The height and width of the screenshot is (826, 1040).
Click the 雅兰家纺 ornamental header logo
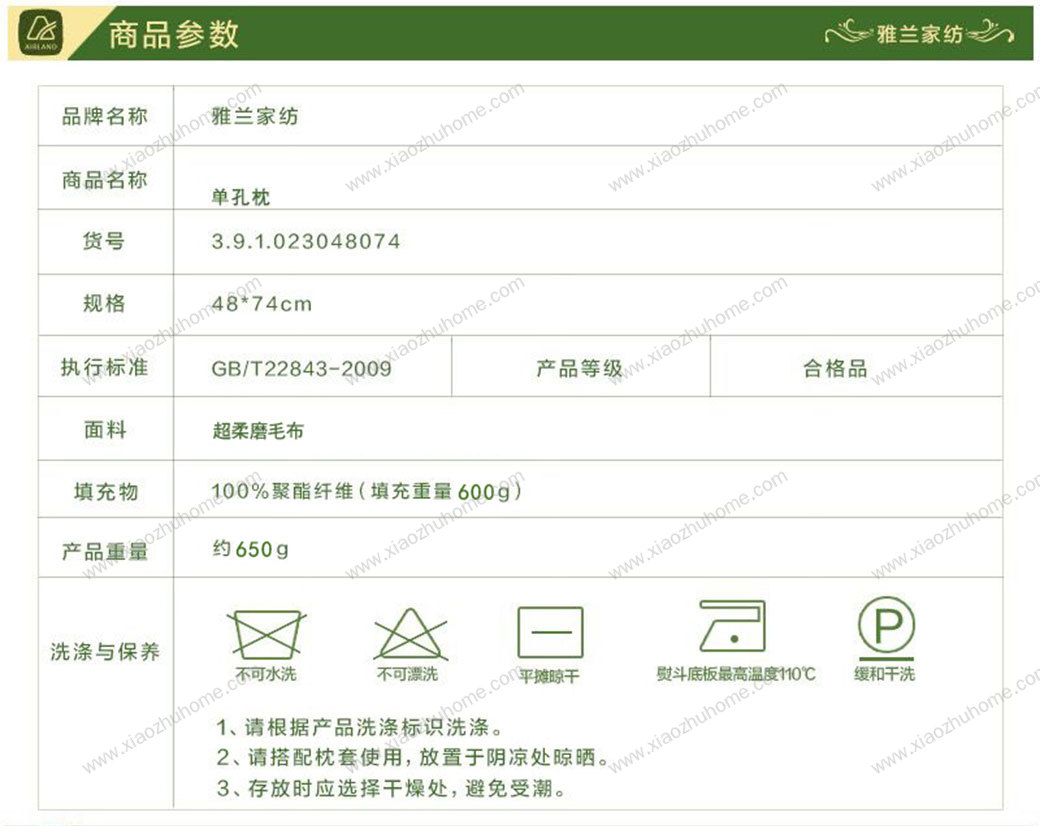tap(919, 33)
